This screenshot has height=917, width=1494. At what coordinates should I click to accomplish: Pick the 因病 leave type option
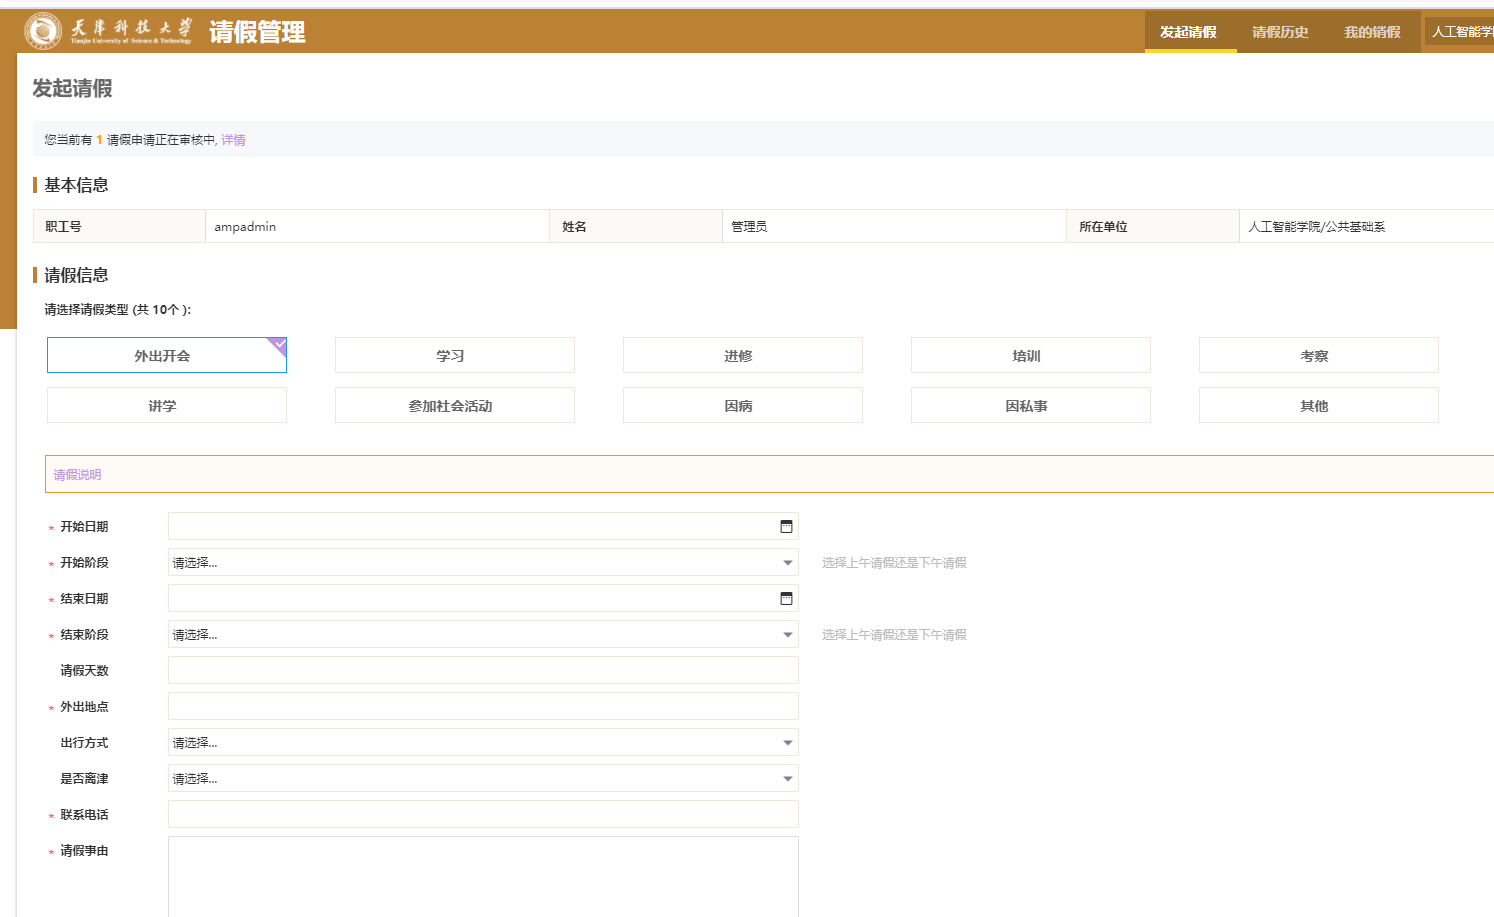742,406
